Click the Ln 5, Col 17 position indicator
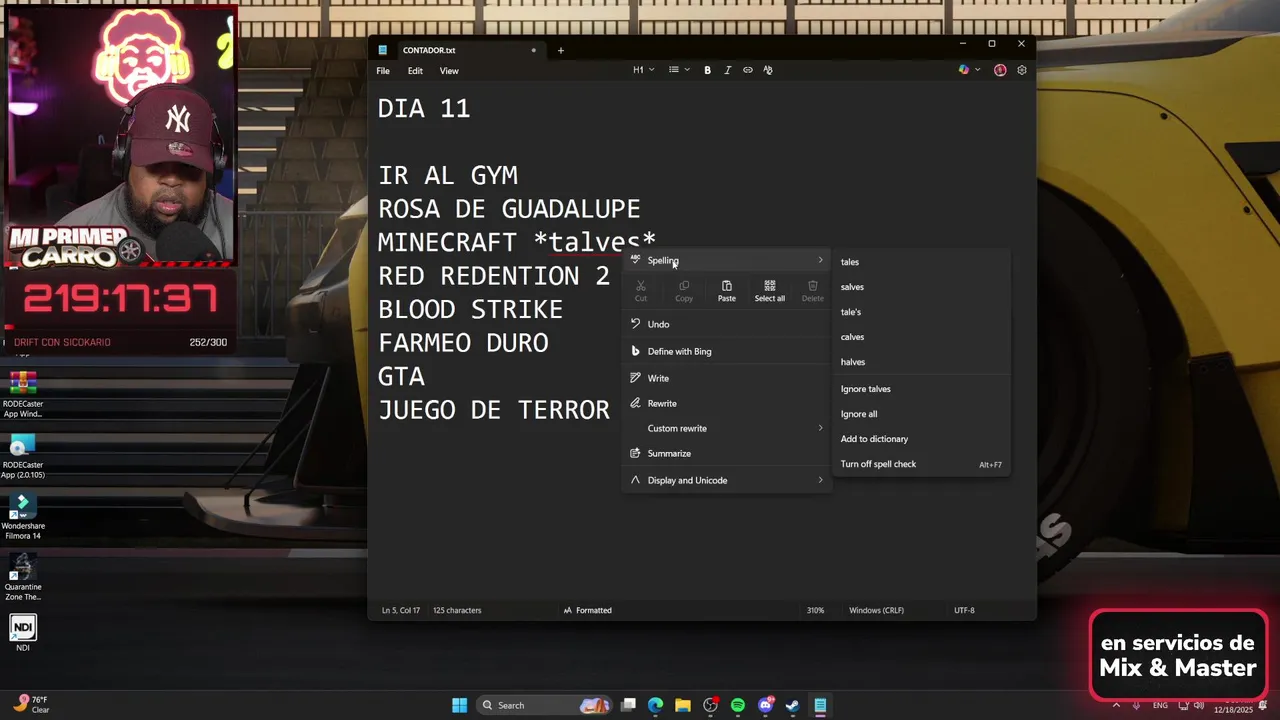The height and width of the screenshot is (720, 1280). [x=401, y=610]
